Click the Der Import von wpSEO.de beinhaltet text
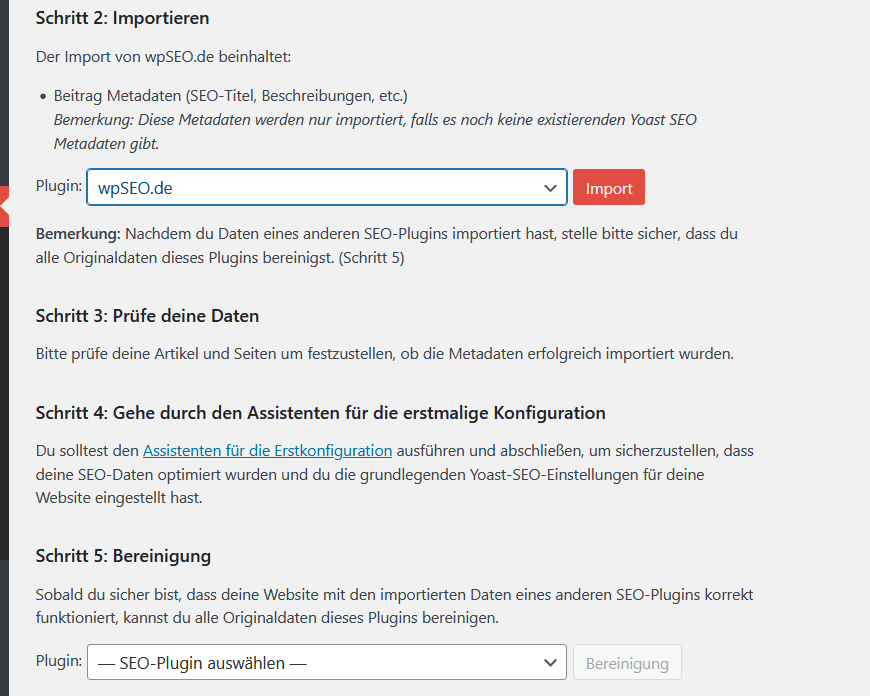This screenshot has height=696, width=870. (163, 57)
